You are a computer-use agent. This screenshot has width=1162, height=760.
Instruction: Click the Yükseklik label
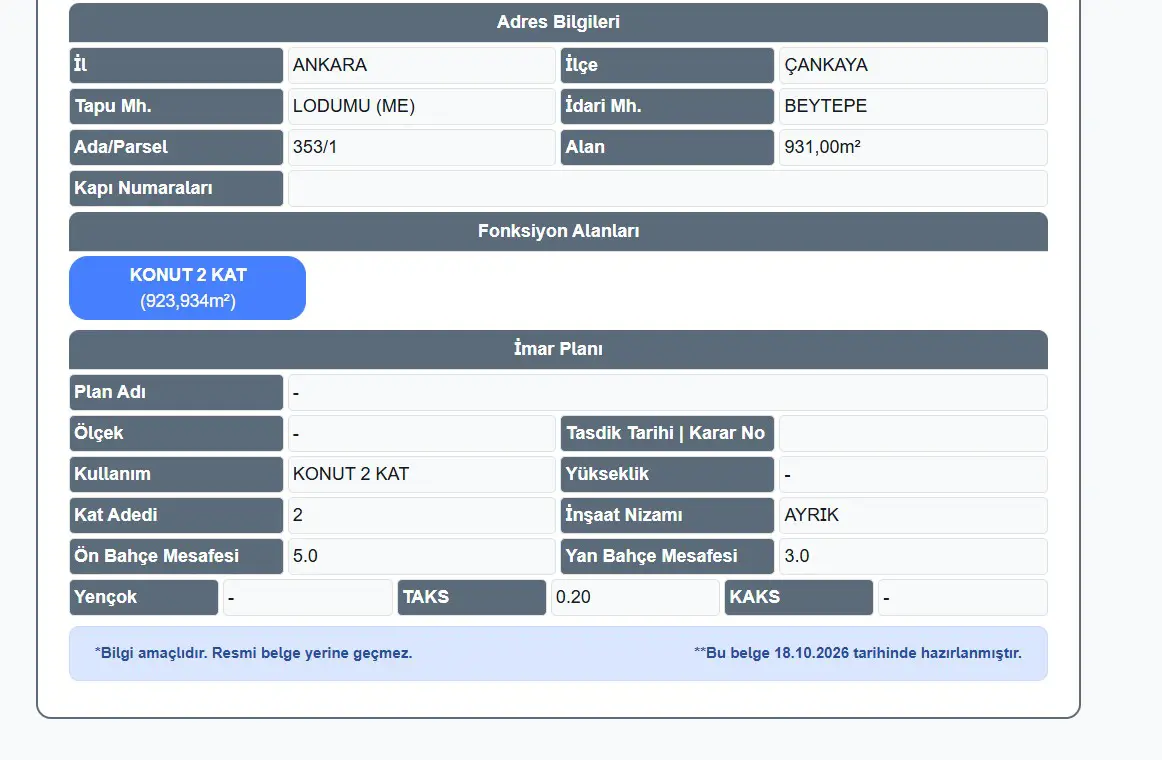(667, 474)
